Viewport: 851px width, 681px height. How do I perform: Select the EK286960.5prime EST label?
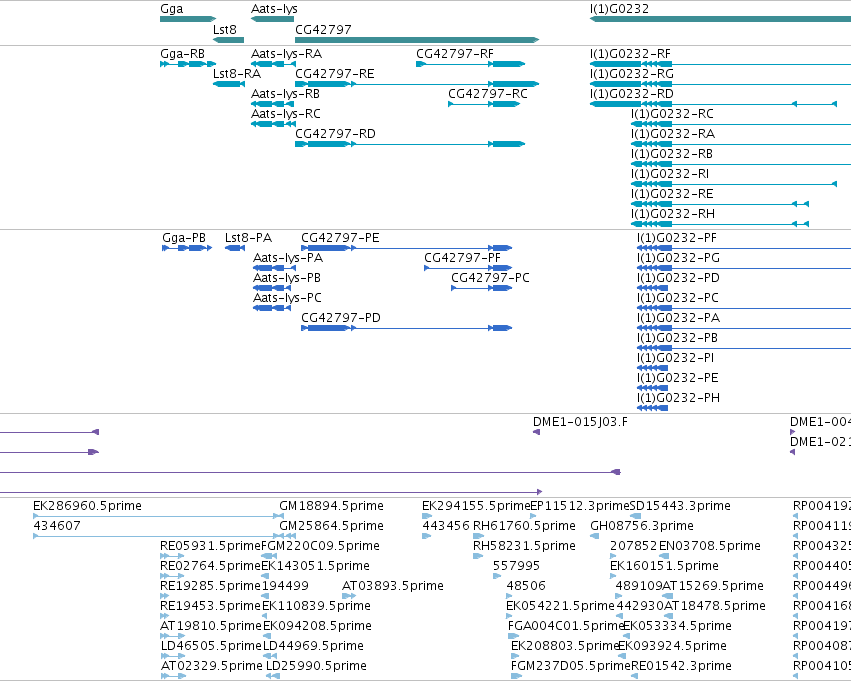coord(87,506)
